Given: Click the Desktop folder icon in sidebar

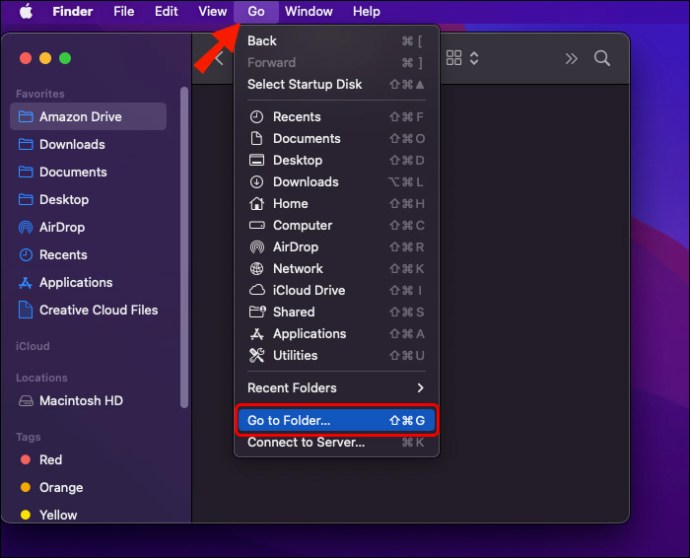Looking at the screenshot, I should 26,200.
